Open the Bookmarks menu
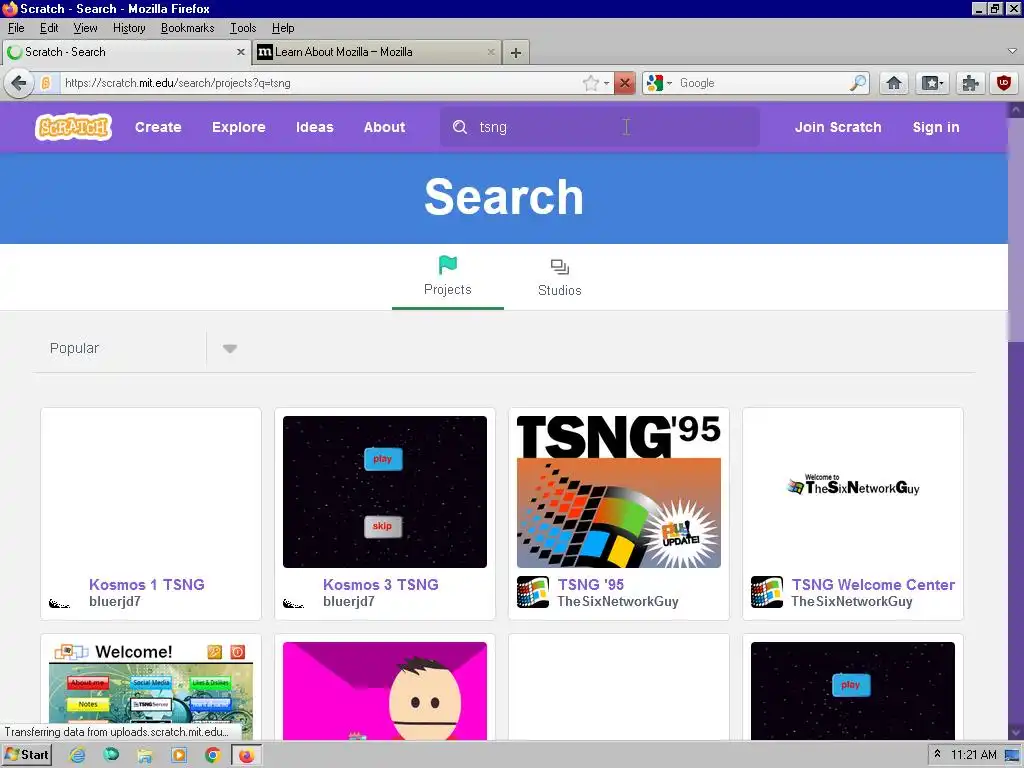 pyautogui.click(x=187, y=28)
